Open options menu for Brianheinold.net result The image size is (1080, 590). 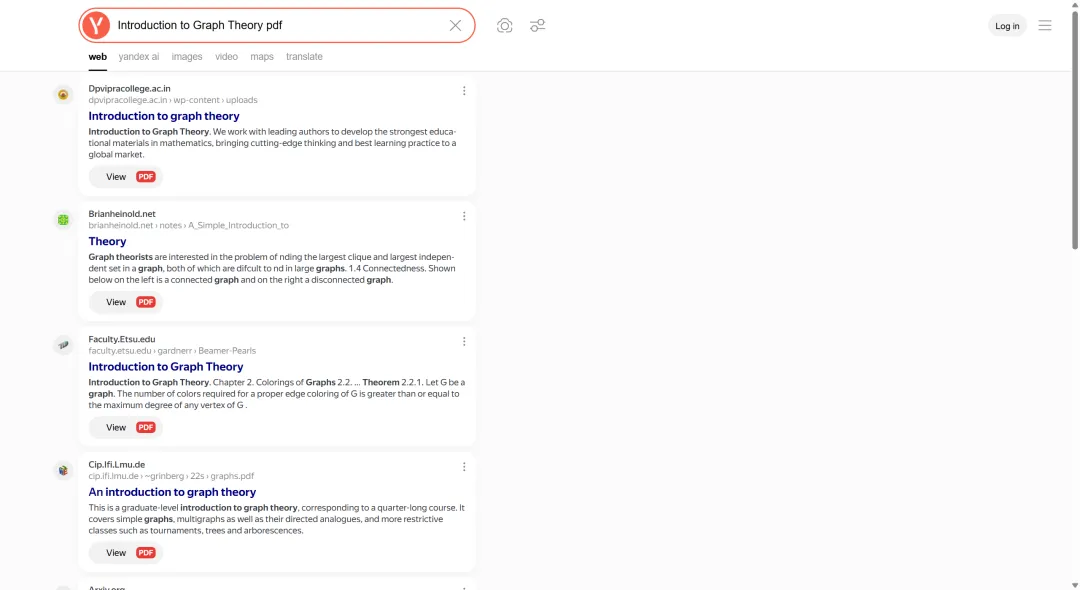[464, 216]
